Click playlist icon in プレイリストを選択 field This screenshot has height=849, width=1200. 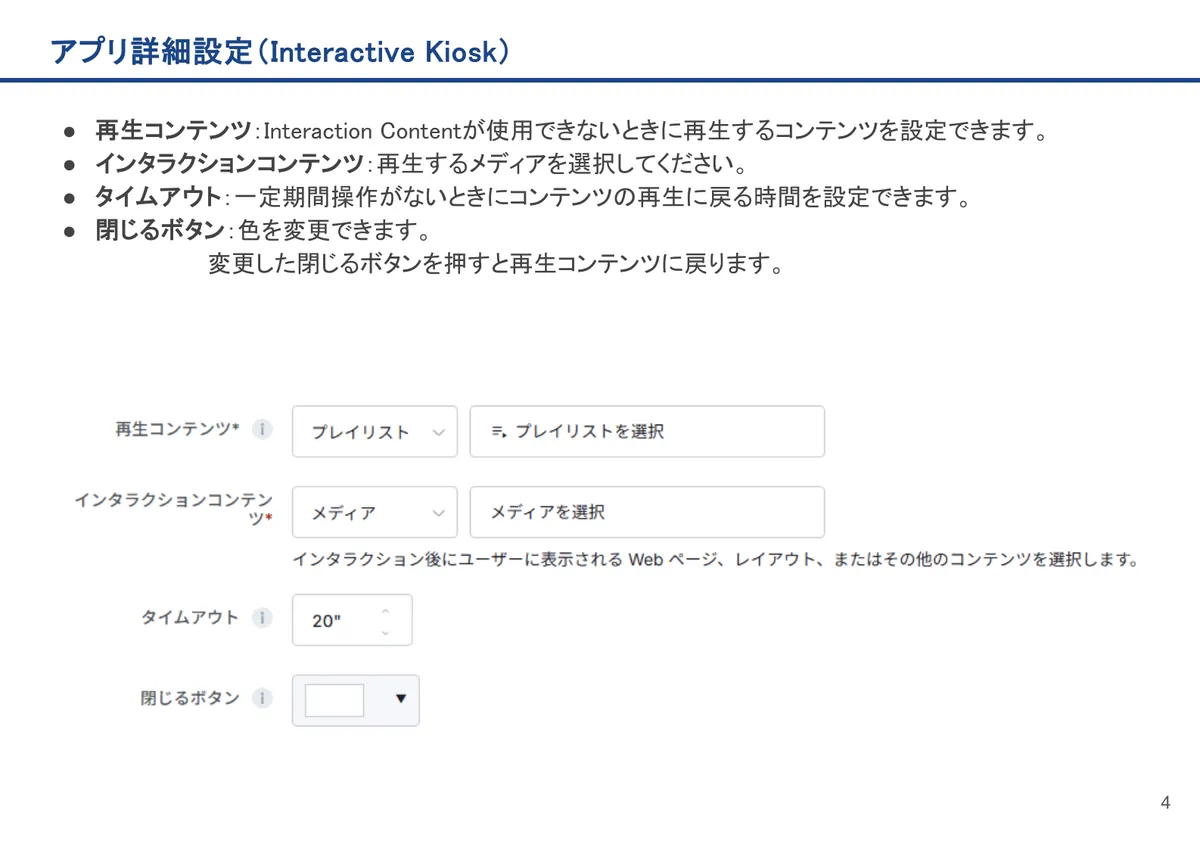click(x=499, y=432)
